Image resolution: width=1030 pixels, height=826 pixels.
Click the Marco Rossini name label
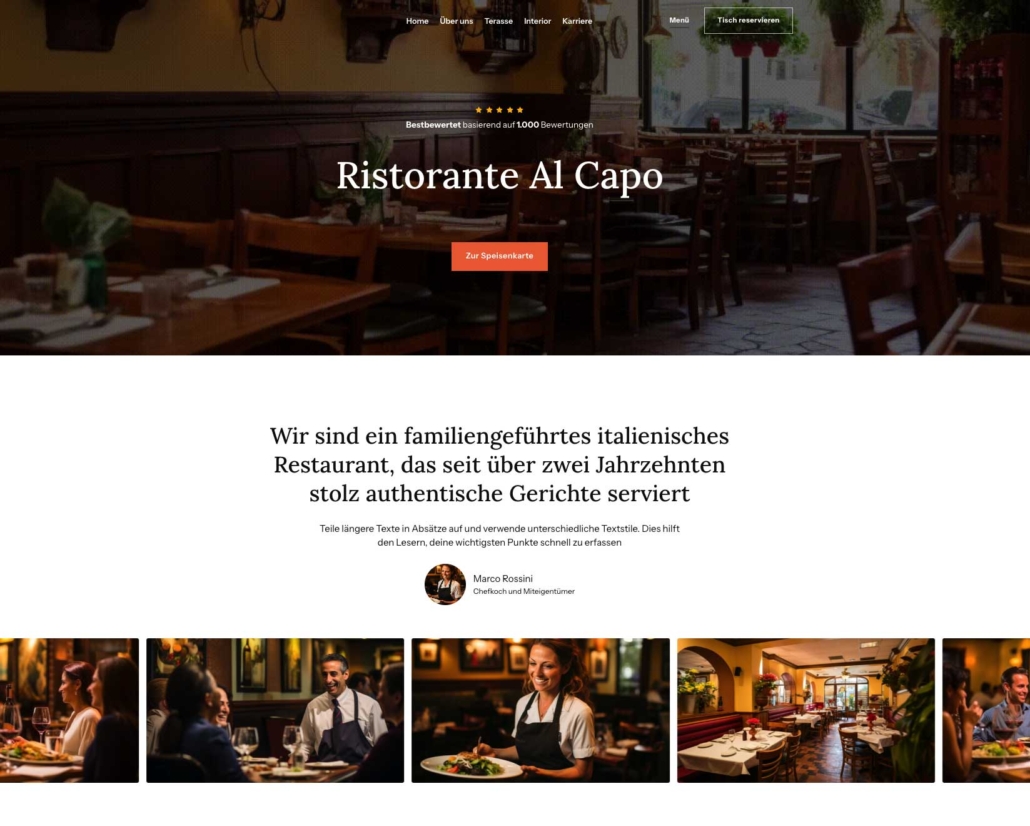tap(503, 579)
